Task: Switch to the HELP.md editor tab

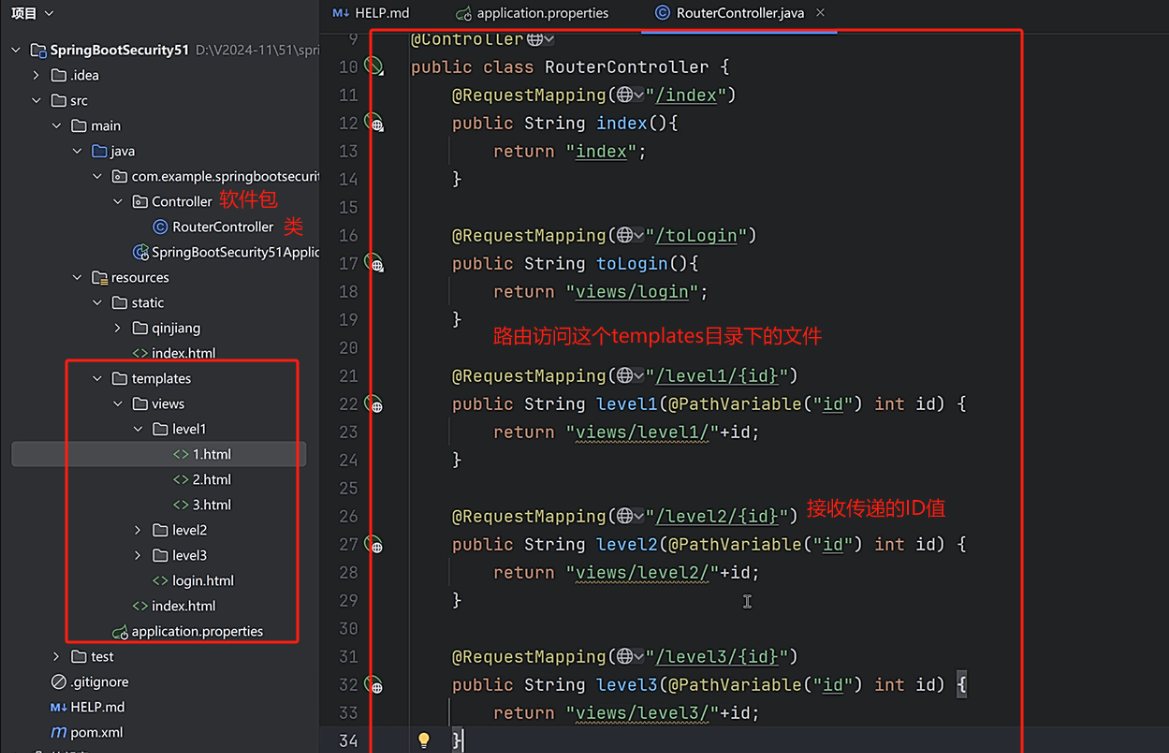Action: coord(371,13)
